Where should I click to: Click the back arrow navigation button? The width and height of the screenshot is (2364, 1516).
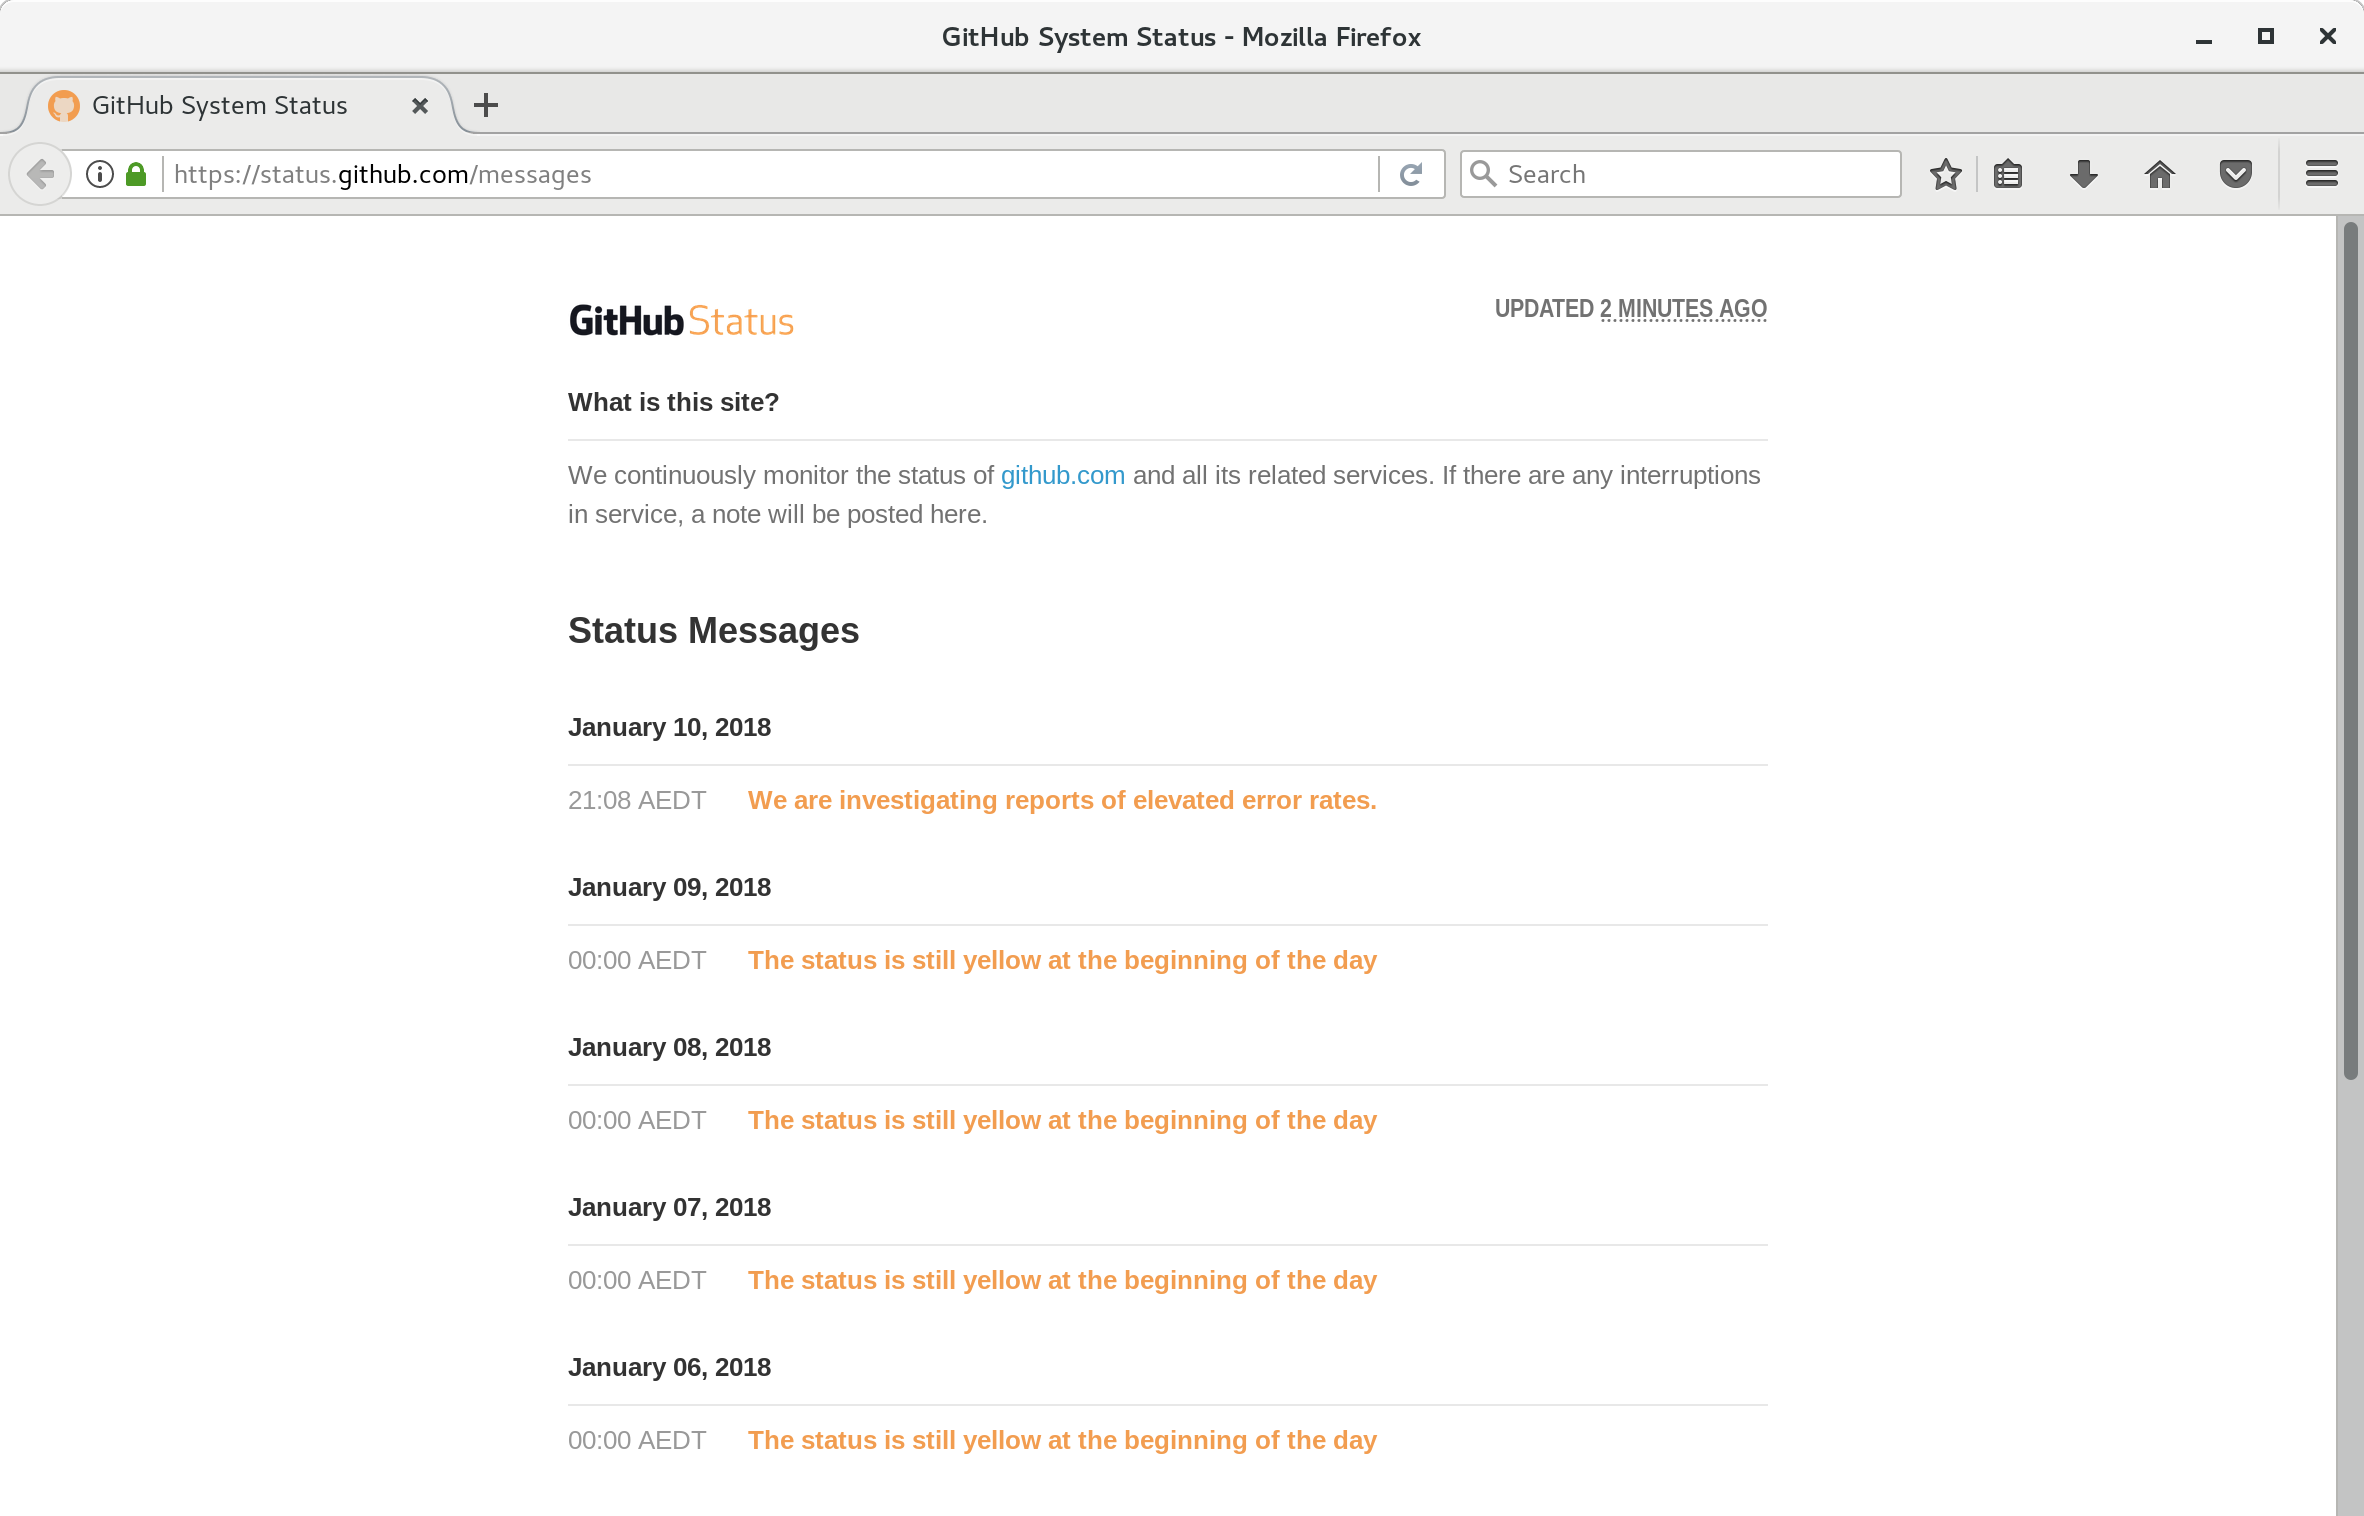tap(40, 174)
